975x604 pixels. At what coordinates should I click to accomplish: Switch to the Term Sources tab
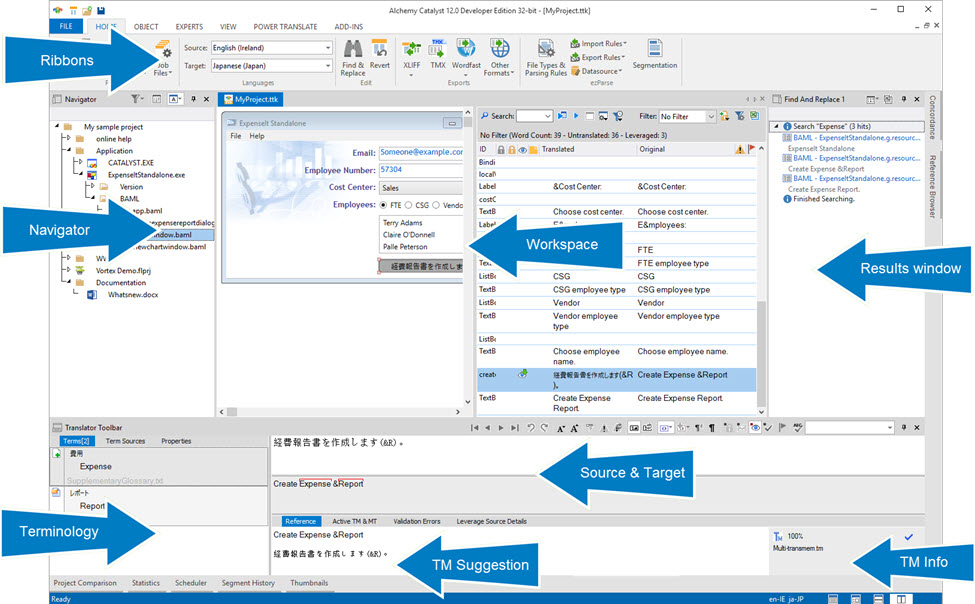click(125, 441)
